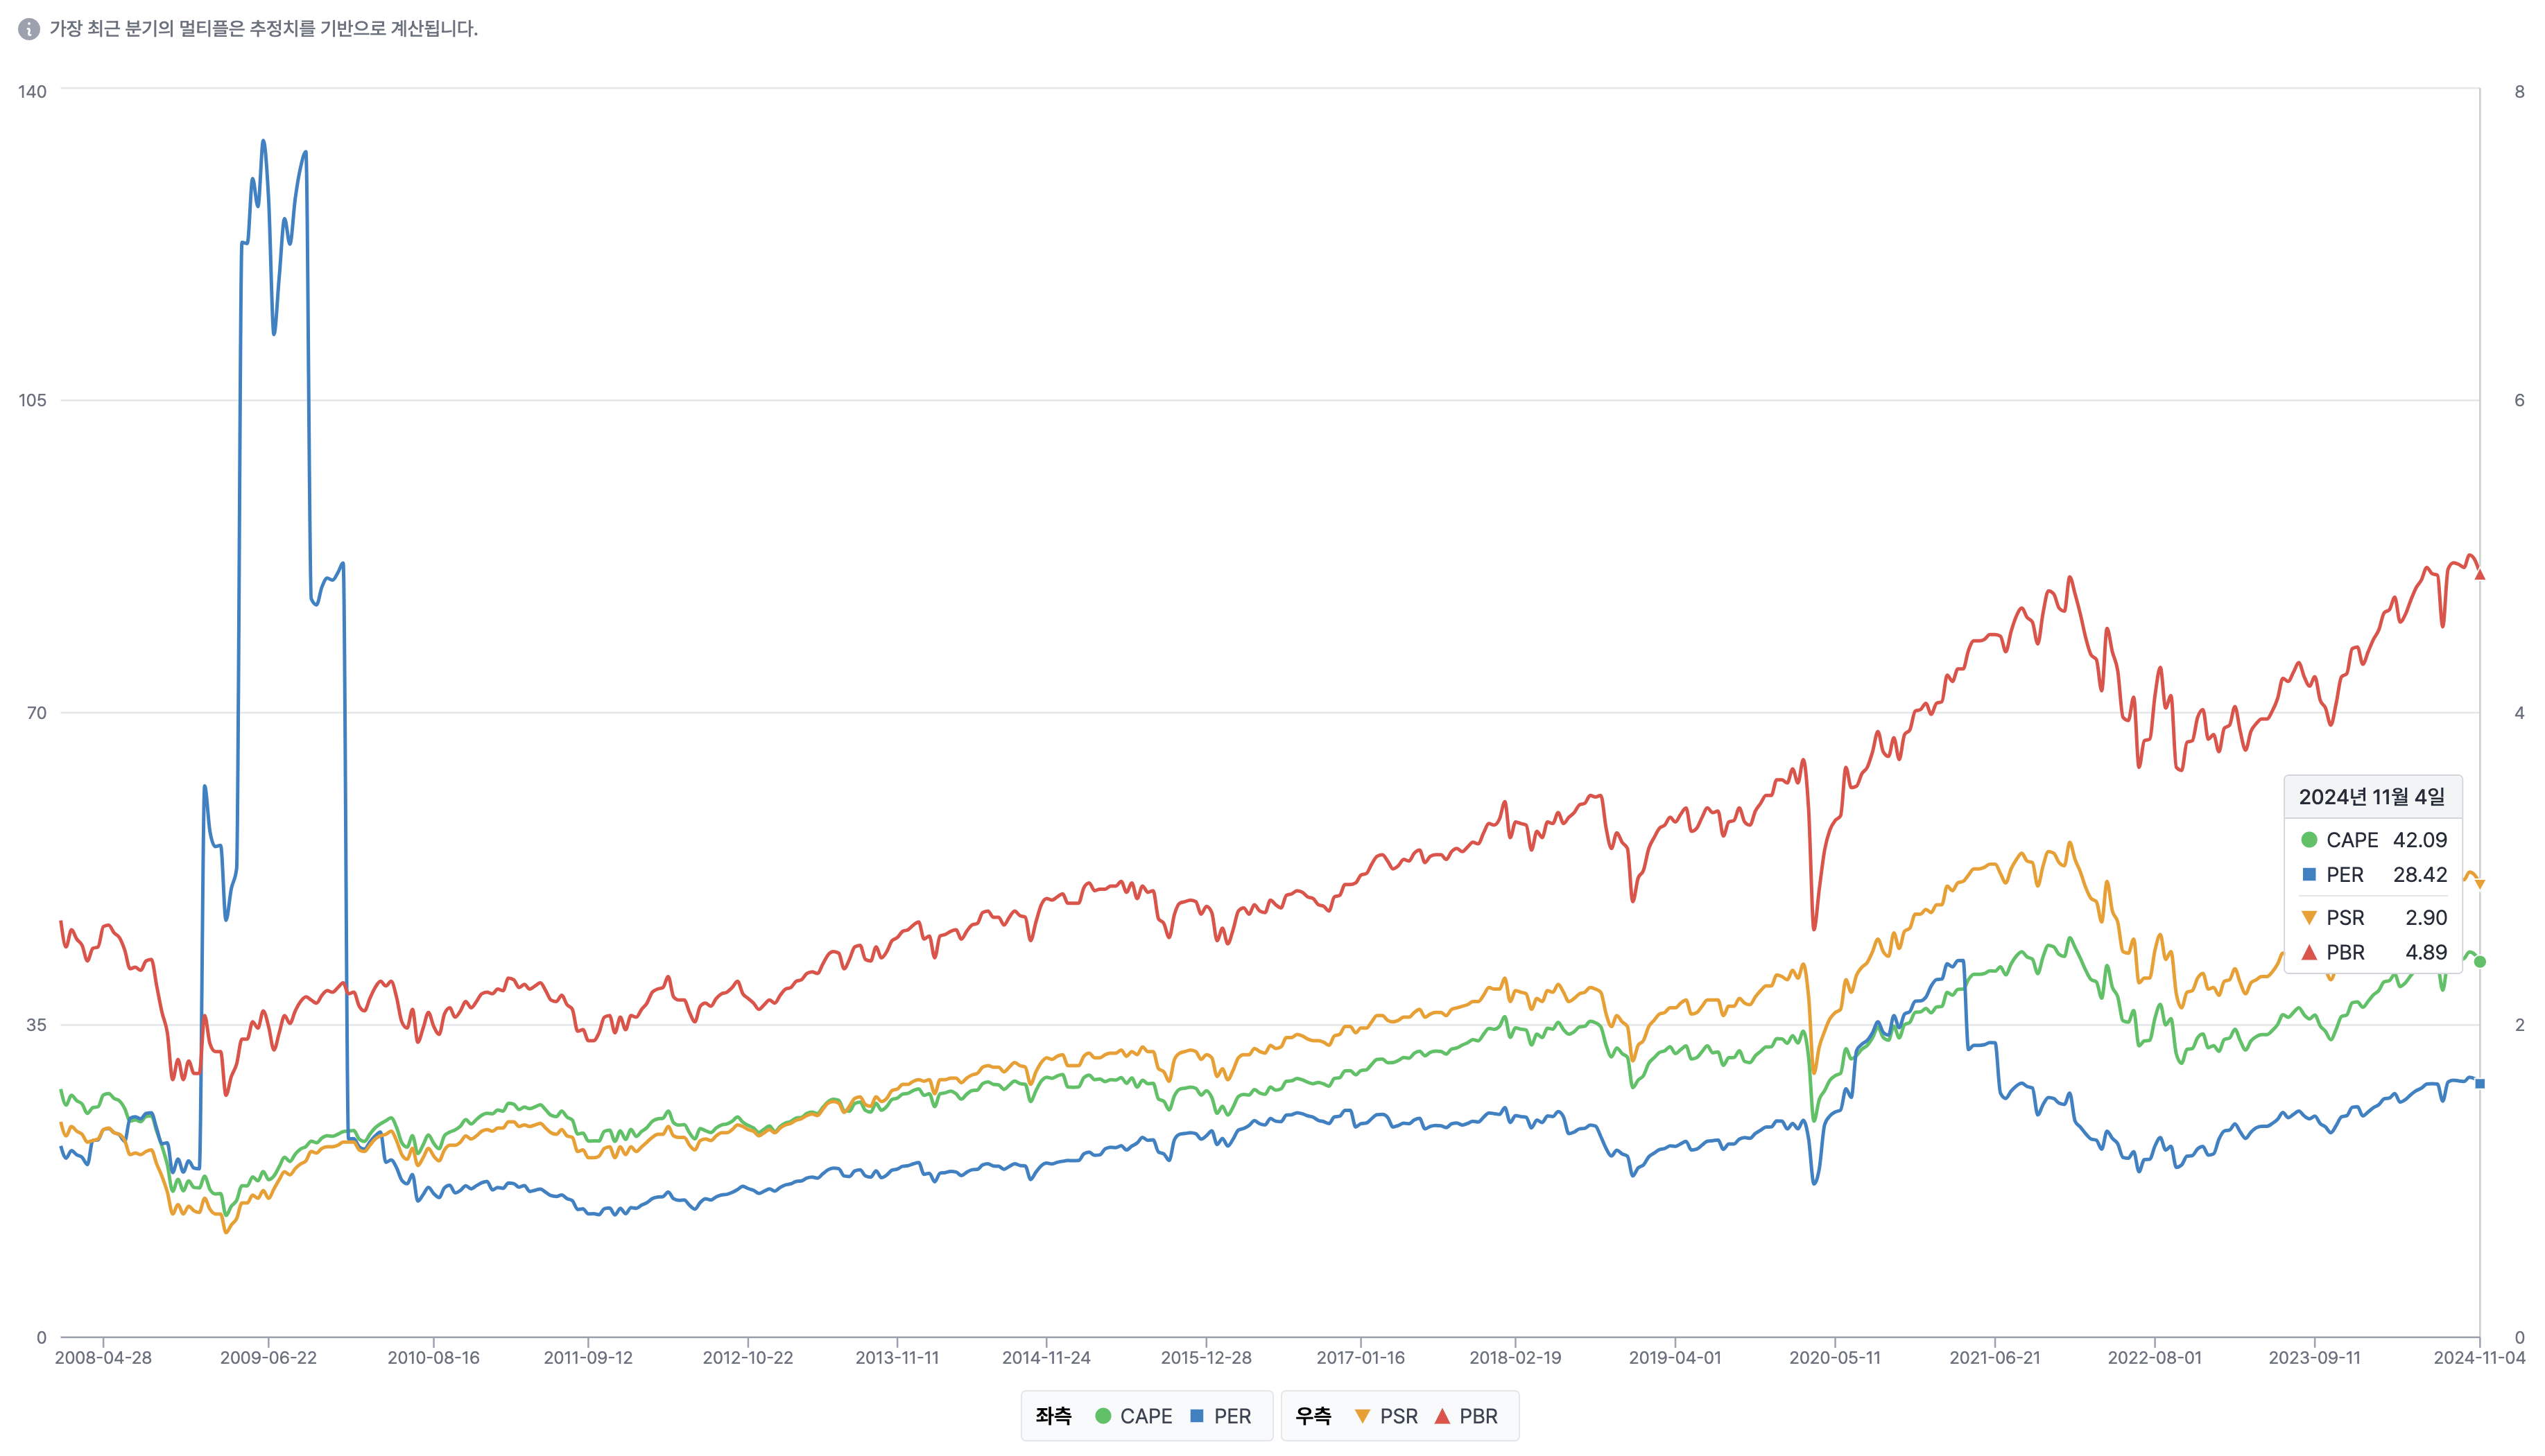
Task: Click the tooltip header 2024년 11월 4일
Action: (2371, 797)
